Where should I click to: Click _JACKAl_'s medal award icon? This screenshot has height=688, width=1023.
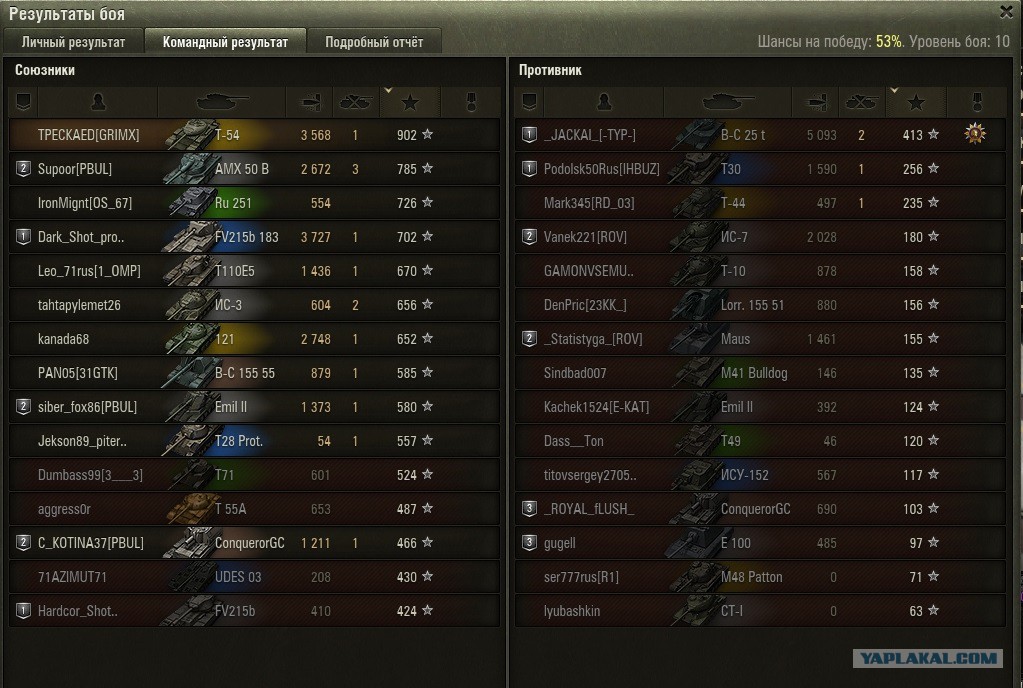[975, 134]
